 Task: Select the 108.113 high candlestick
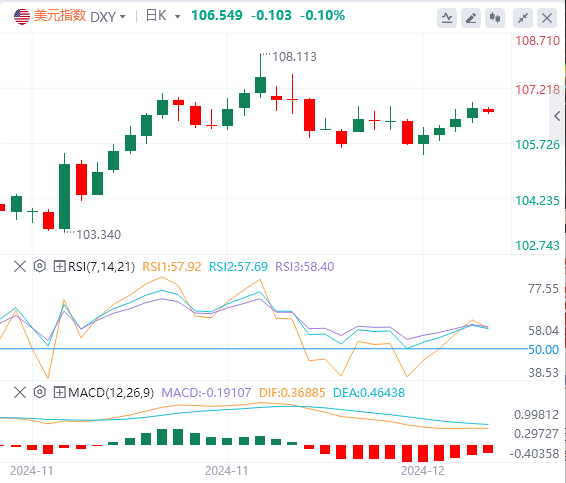click(260, 84)
